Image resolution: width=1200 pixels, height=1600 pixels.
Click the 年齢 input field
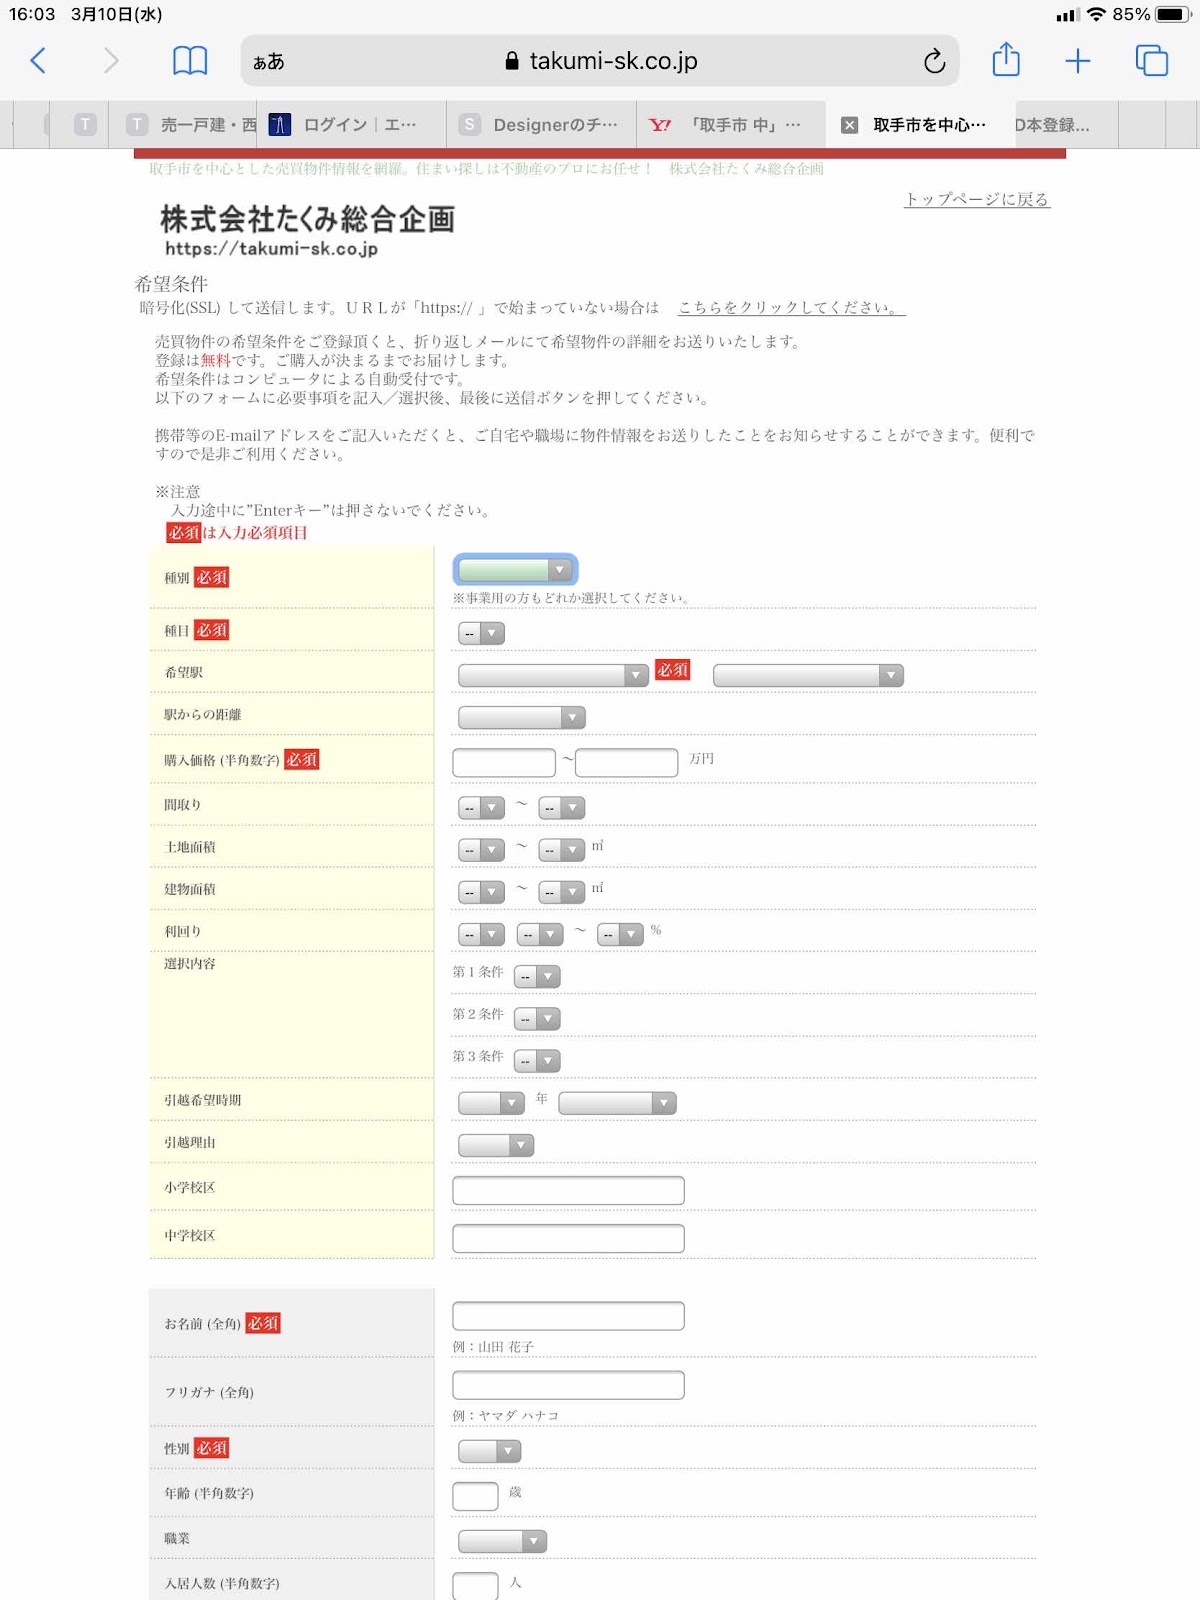tap(475, 1496)
